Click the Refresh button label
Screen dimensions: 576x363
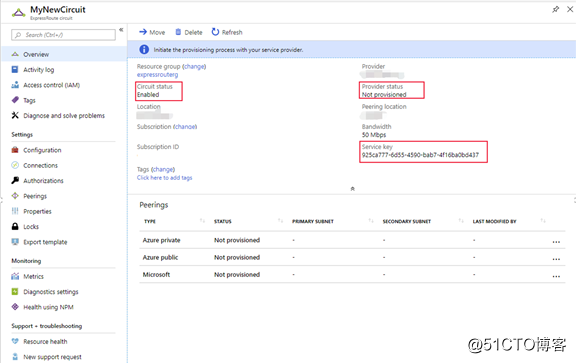(232, 32)
